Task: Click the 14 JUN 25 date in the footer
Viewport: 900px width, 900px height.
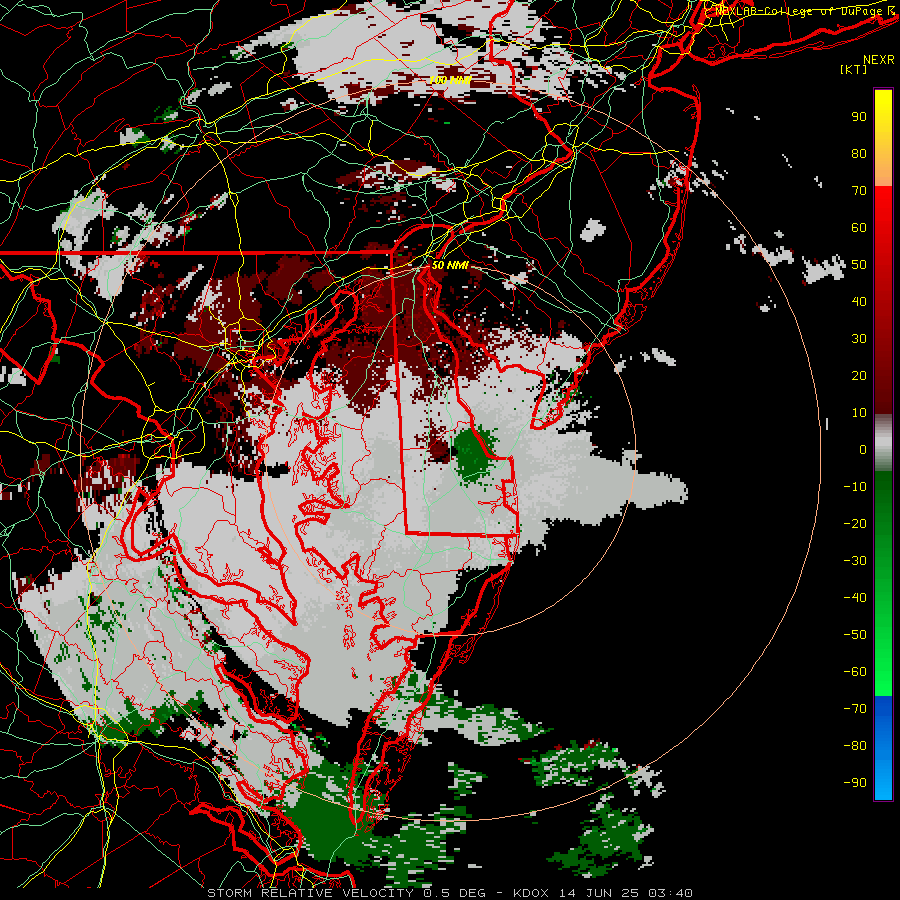Action: pos(599,893)
